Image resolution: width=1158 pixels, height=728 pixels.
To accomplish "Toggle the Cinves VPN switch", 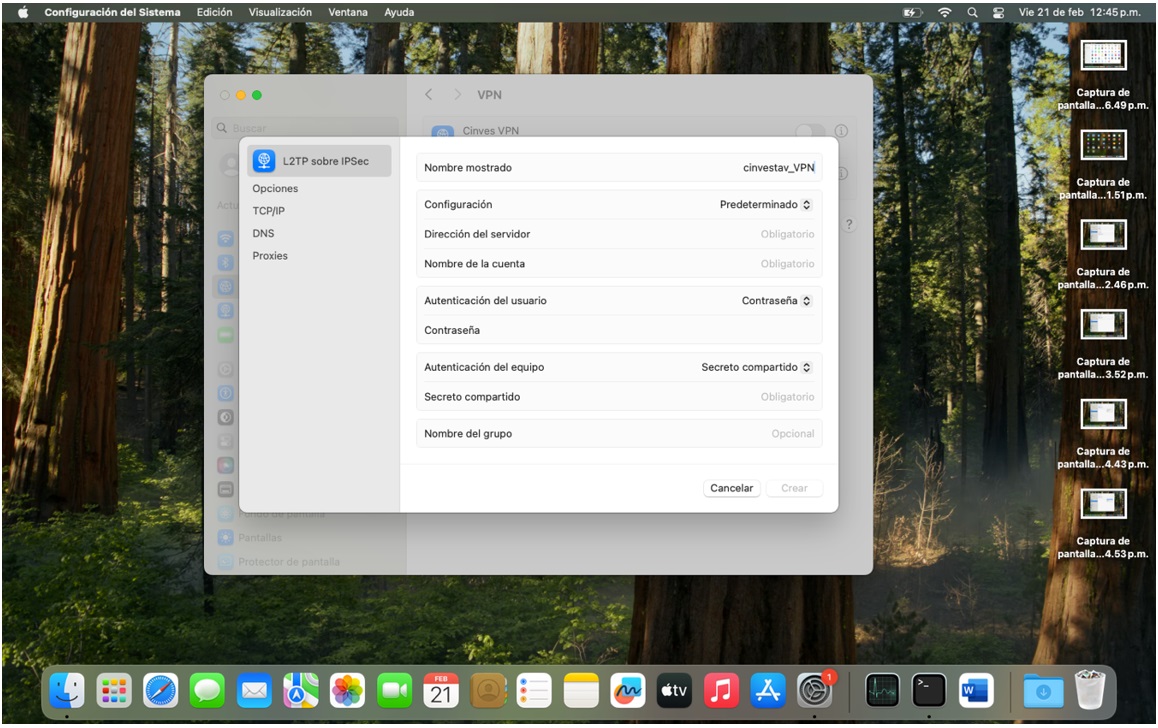I will 810,131.
